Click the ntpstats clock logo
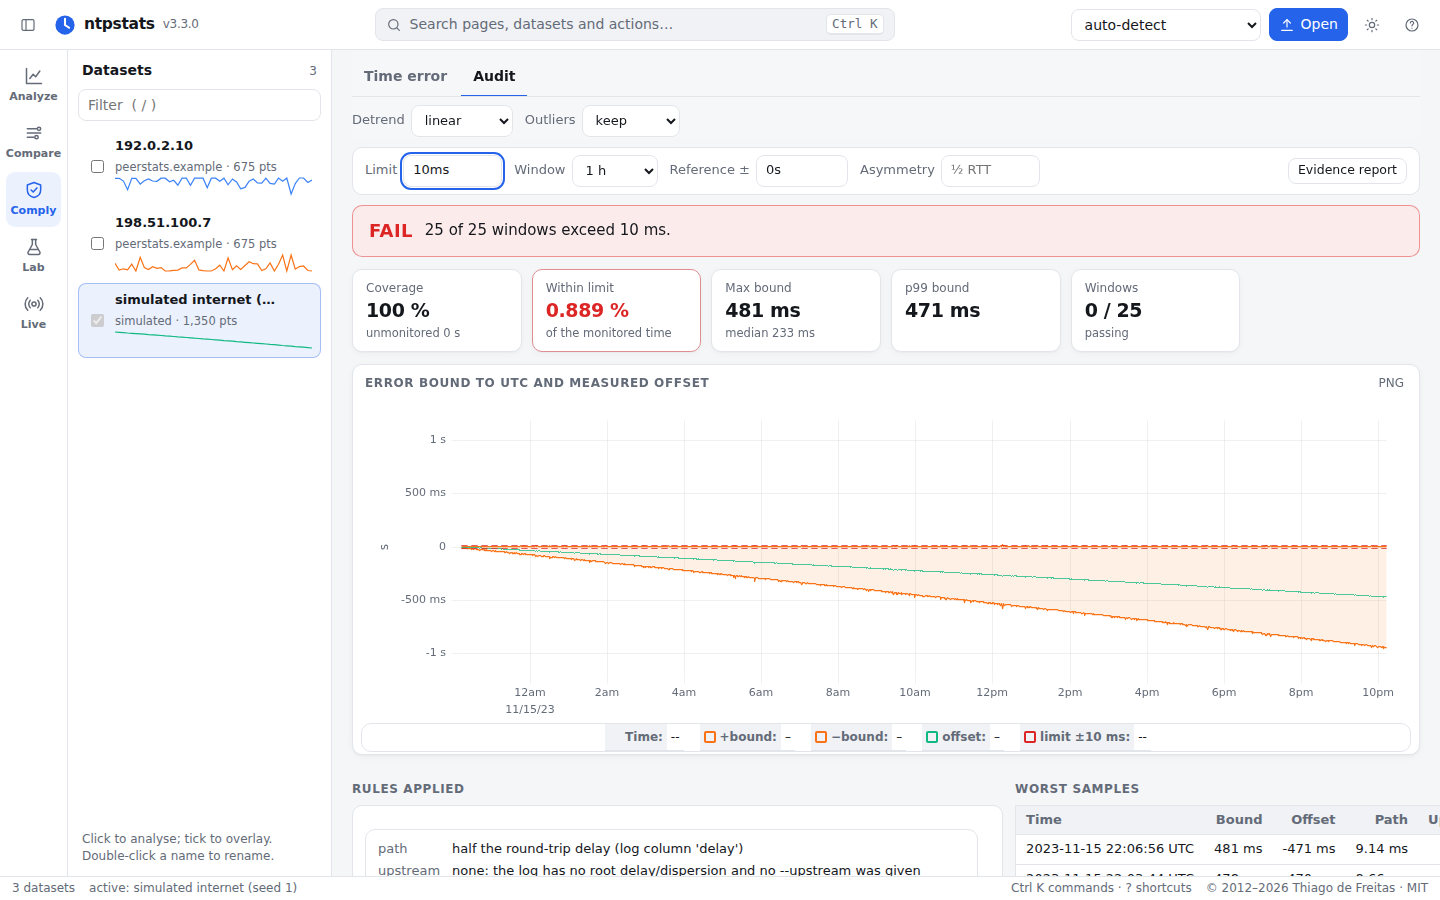 tap(65, 24)
